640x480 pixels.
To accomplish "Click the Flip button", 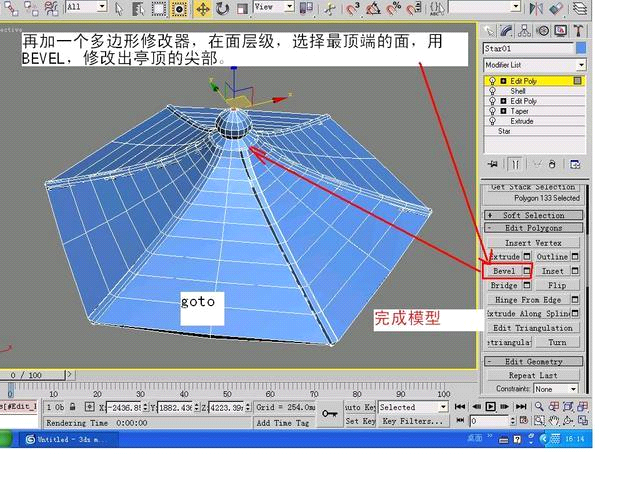I will [x=557, y=285].
